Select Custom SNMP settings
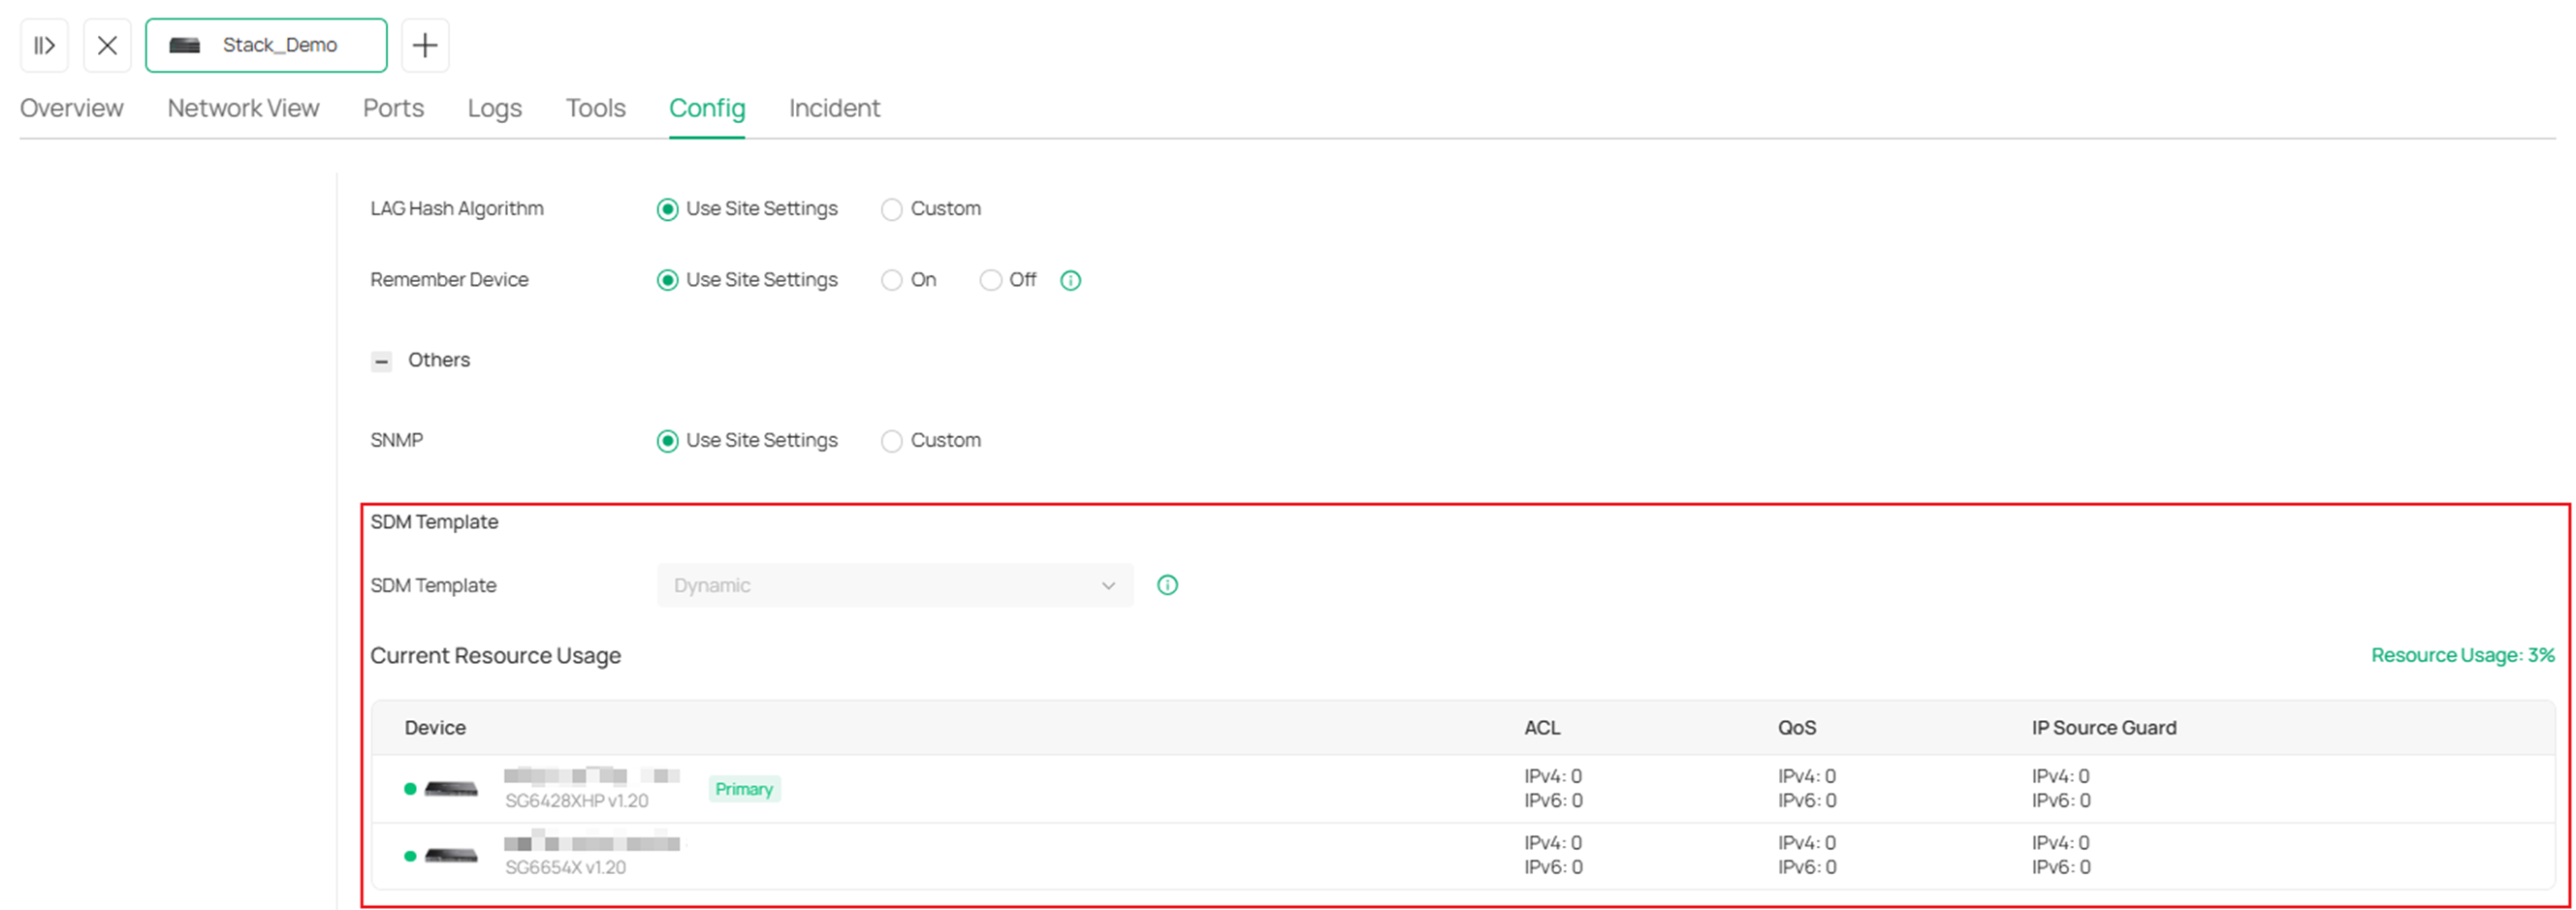 click(891, 441)
